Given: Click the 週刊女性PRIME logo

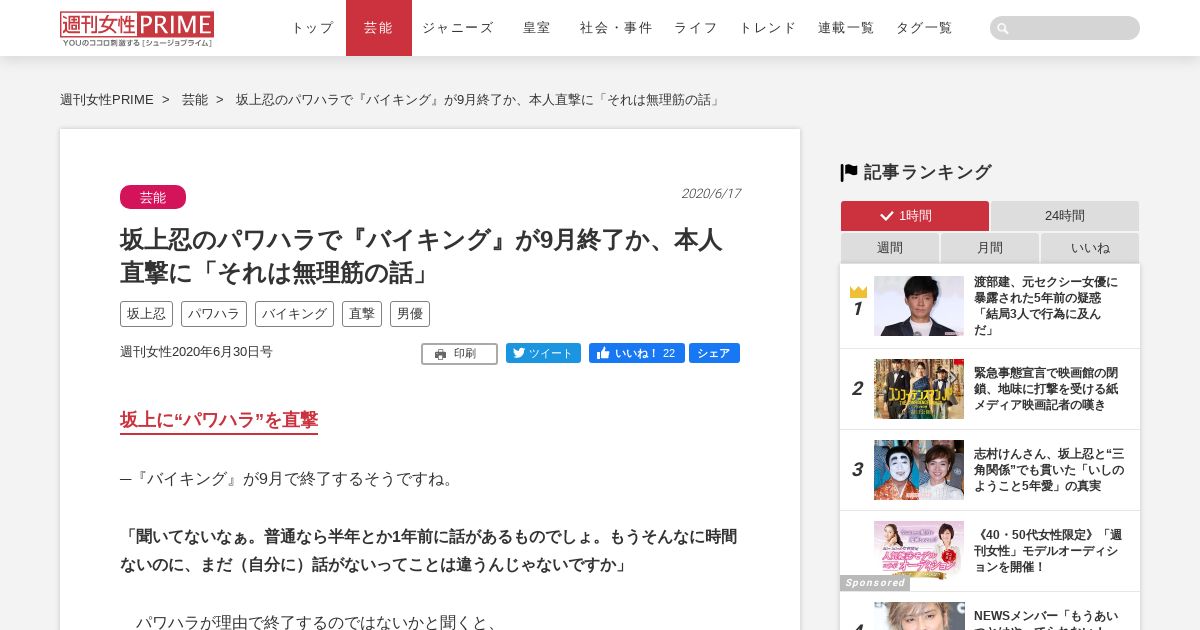Looking at the screenshot, I should [x=137, y=29].
